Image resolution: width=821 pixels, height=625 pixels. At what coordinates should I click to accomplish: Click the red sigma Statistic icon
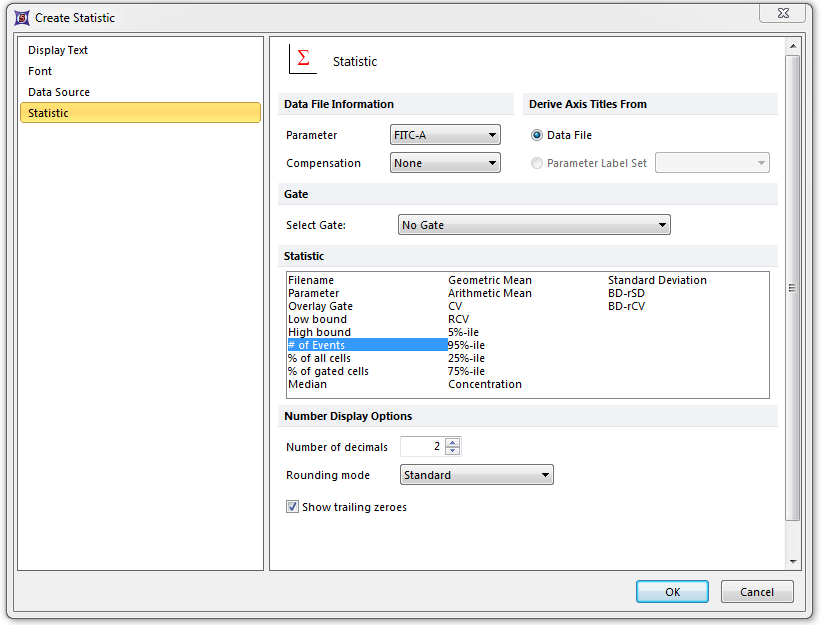coord(303,60)
